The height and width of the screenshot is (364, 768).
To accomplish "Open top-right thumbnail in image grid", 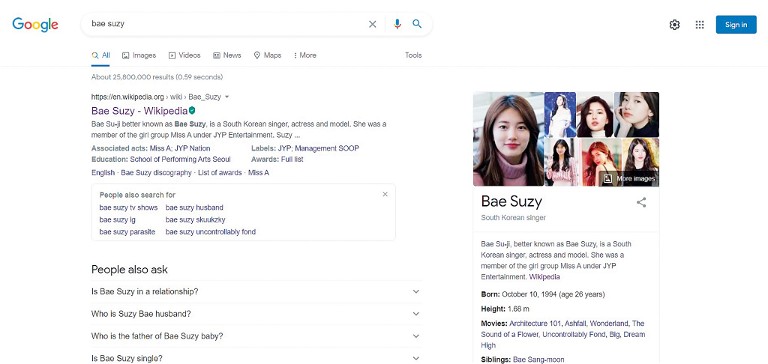I will click(636, 114).
